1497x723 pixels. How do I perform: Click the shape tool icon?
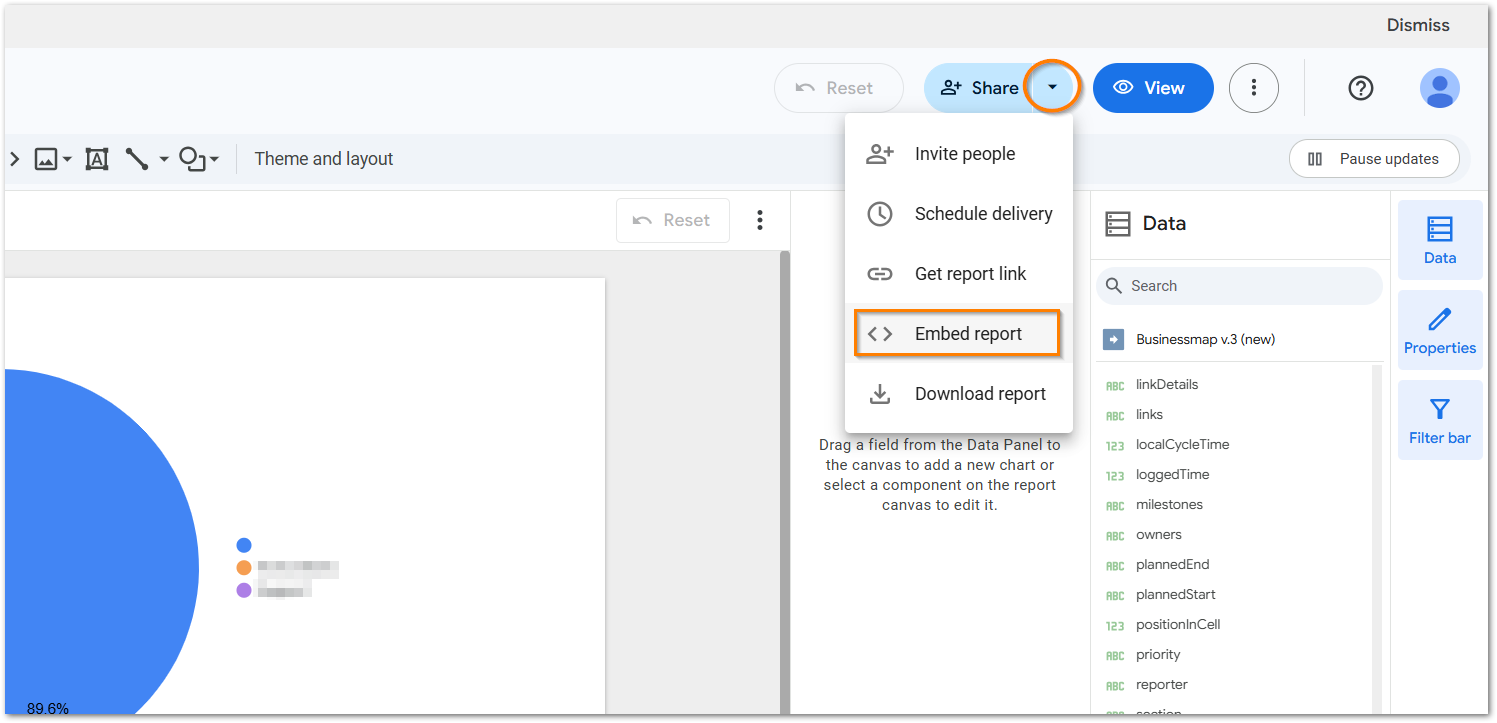(x=191, y=159)
